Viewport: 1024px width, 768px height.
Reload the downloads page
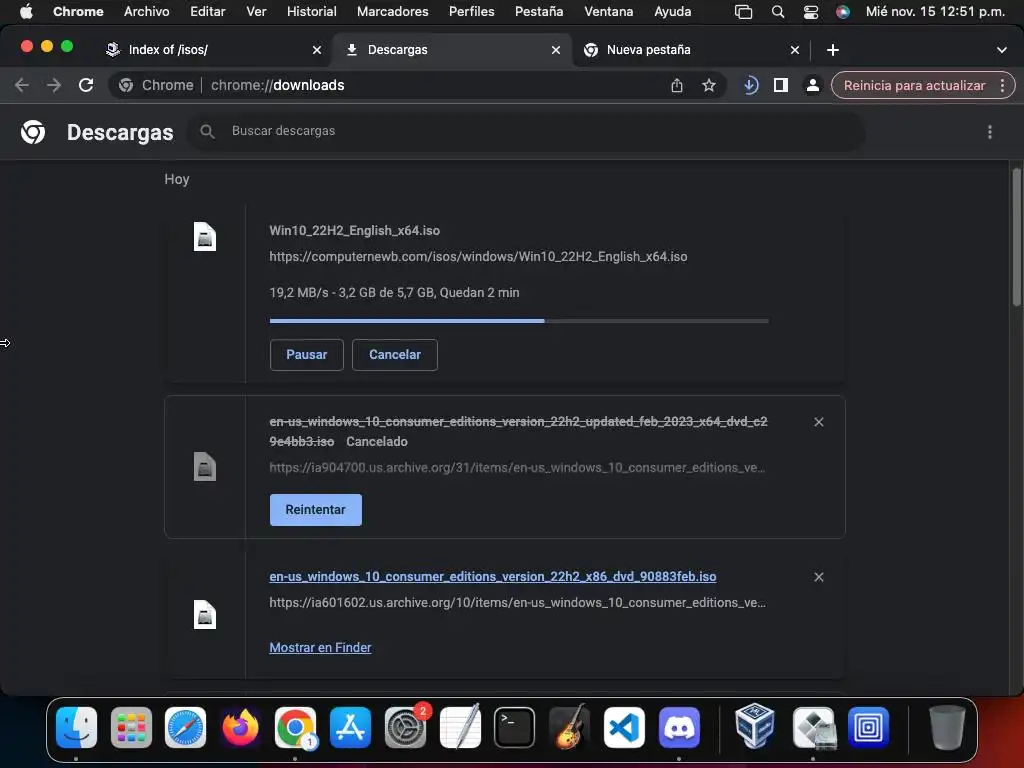[x=86, y=85]
